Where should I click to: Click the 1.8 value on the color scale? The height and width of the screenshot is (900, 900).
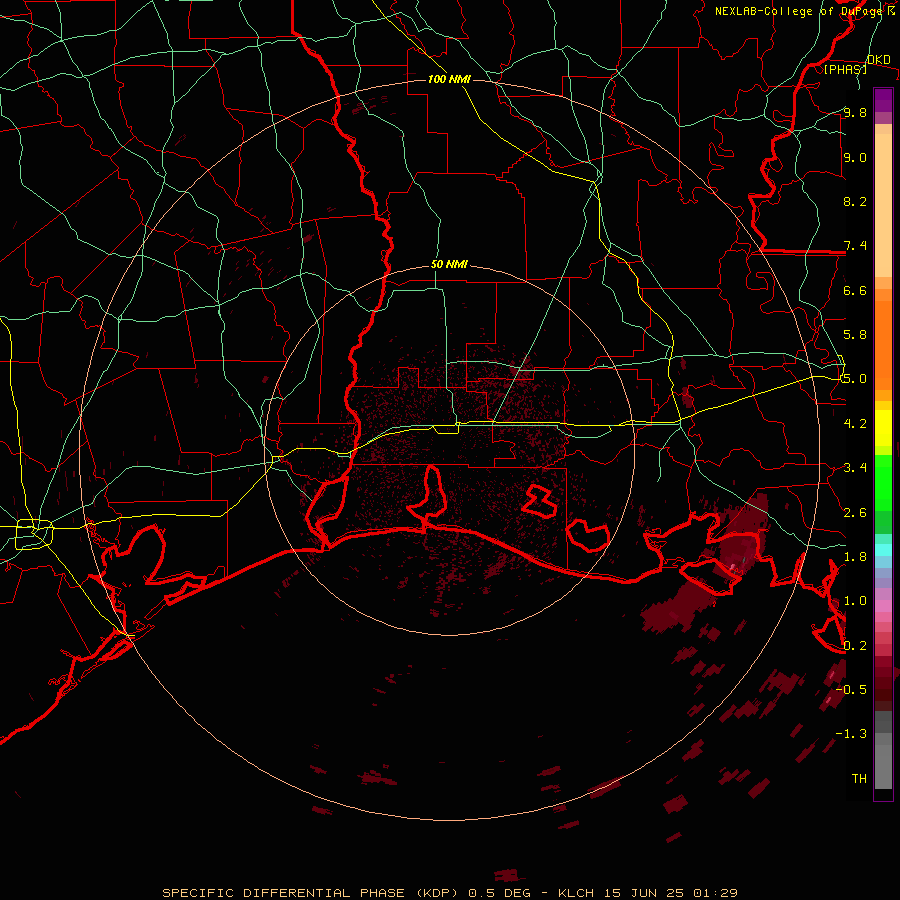[855, 557]
